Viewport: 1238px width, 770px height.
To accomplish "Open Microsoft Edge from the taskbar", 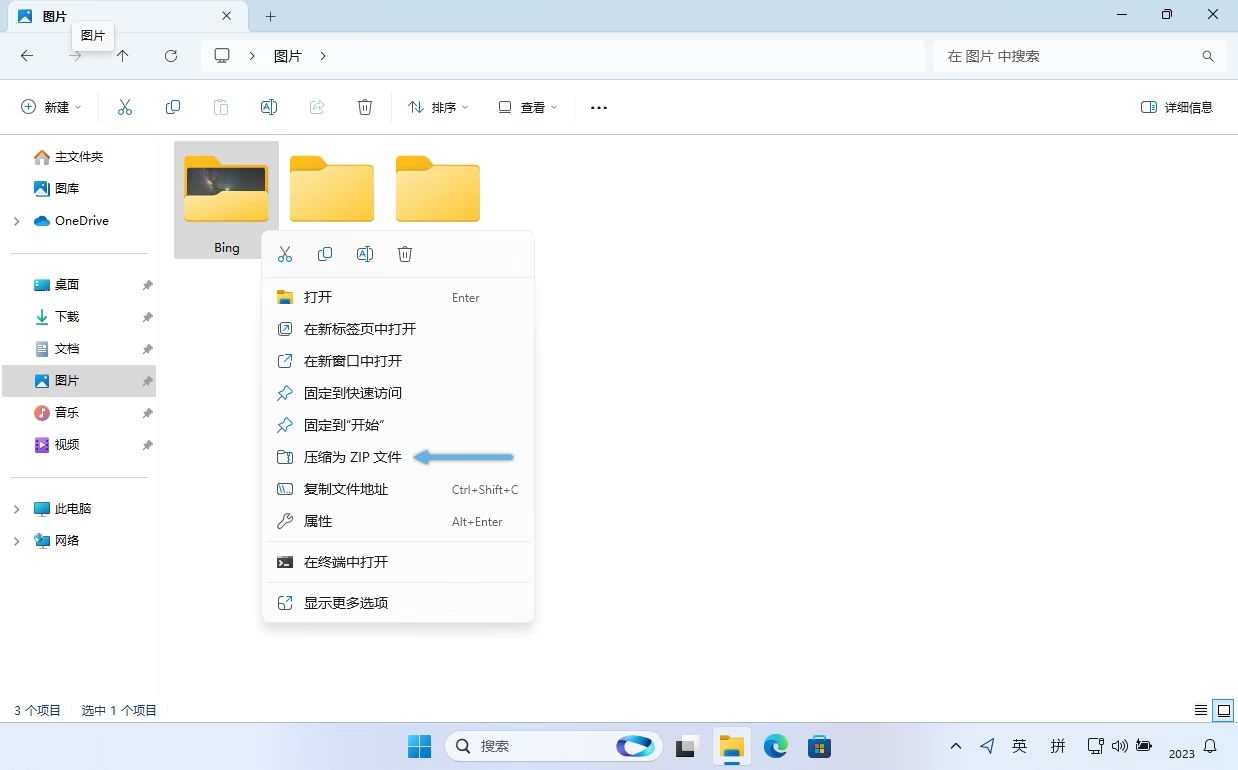I will pos(776,746).
